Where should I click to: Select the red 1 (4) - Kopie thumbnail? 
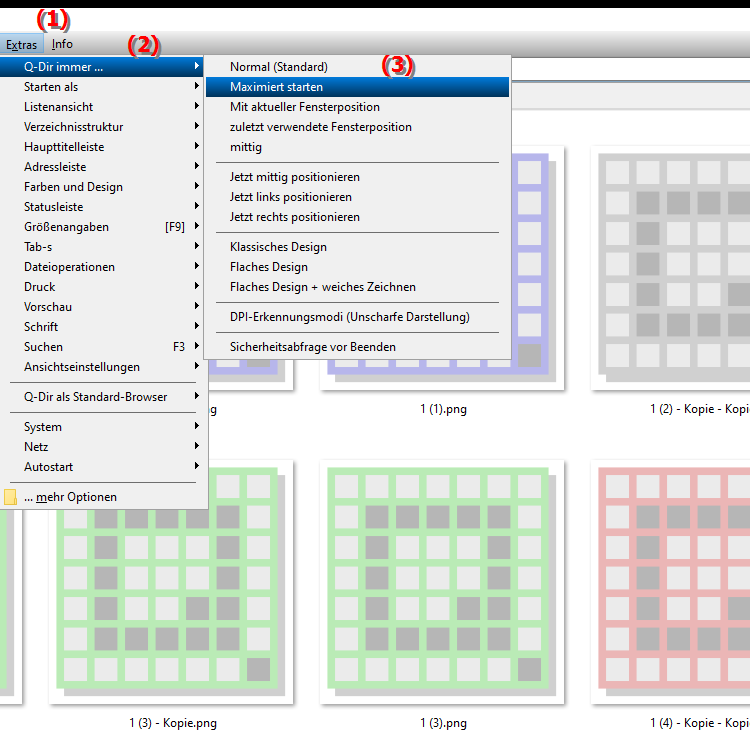pos(671,582)
